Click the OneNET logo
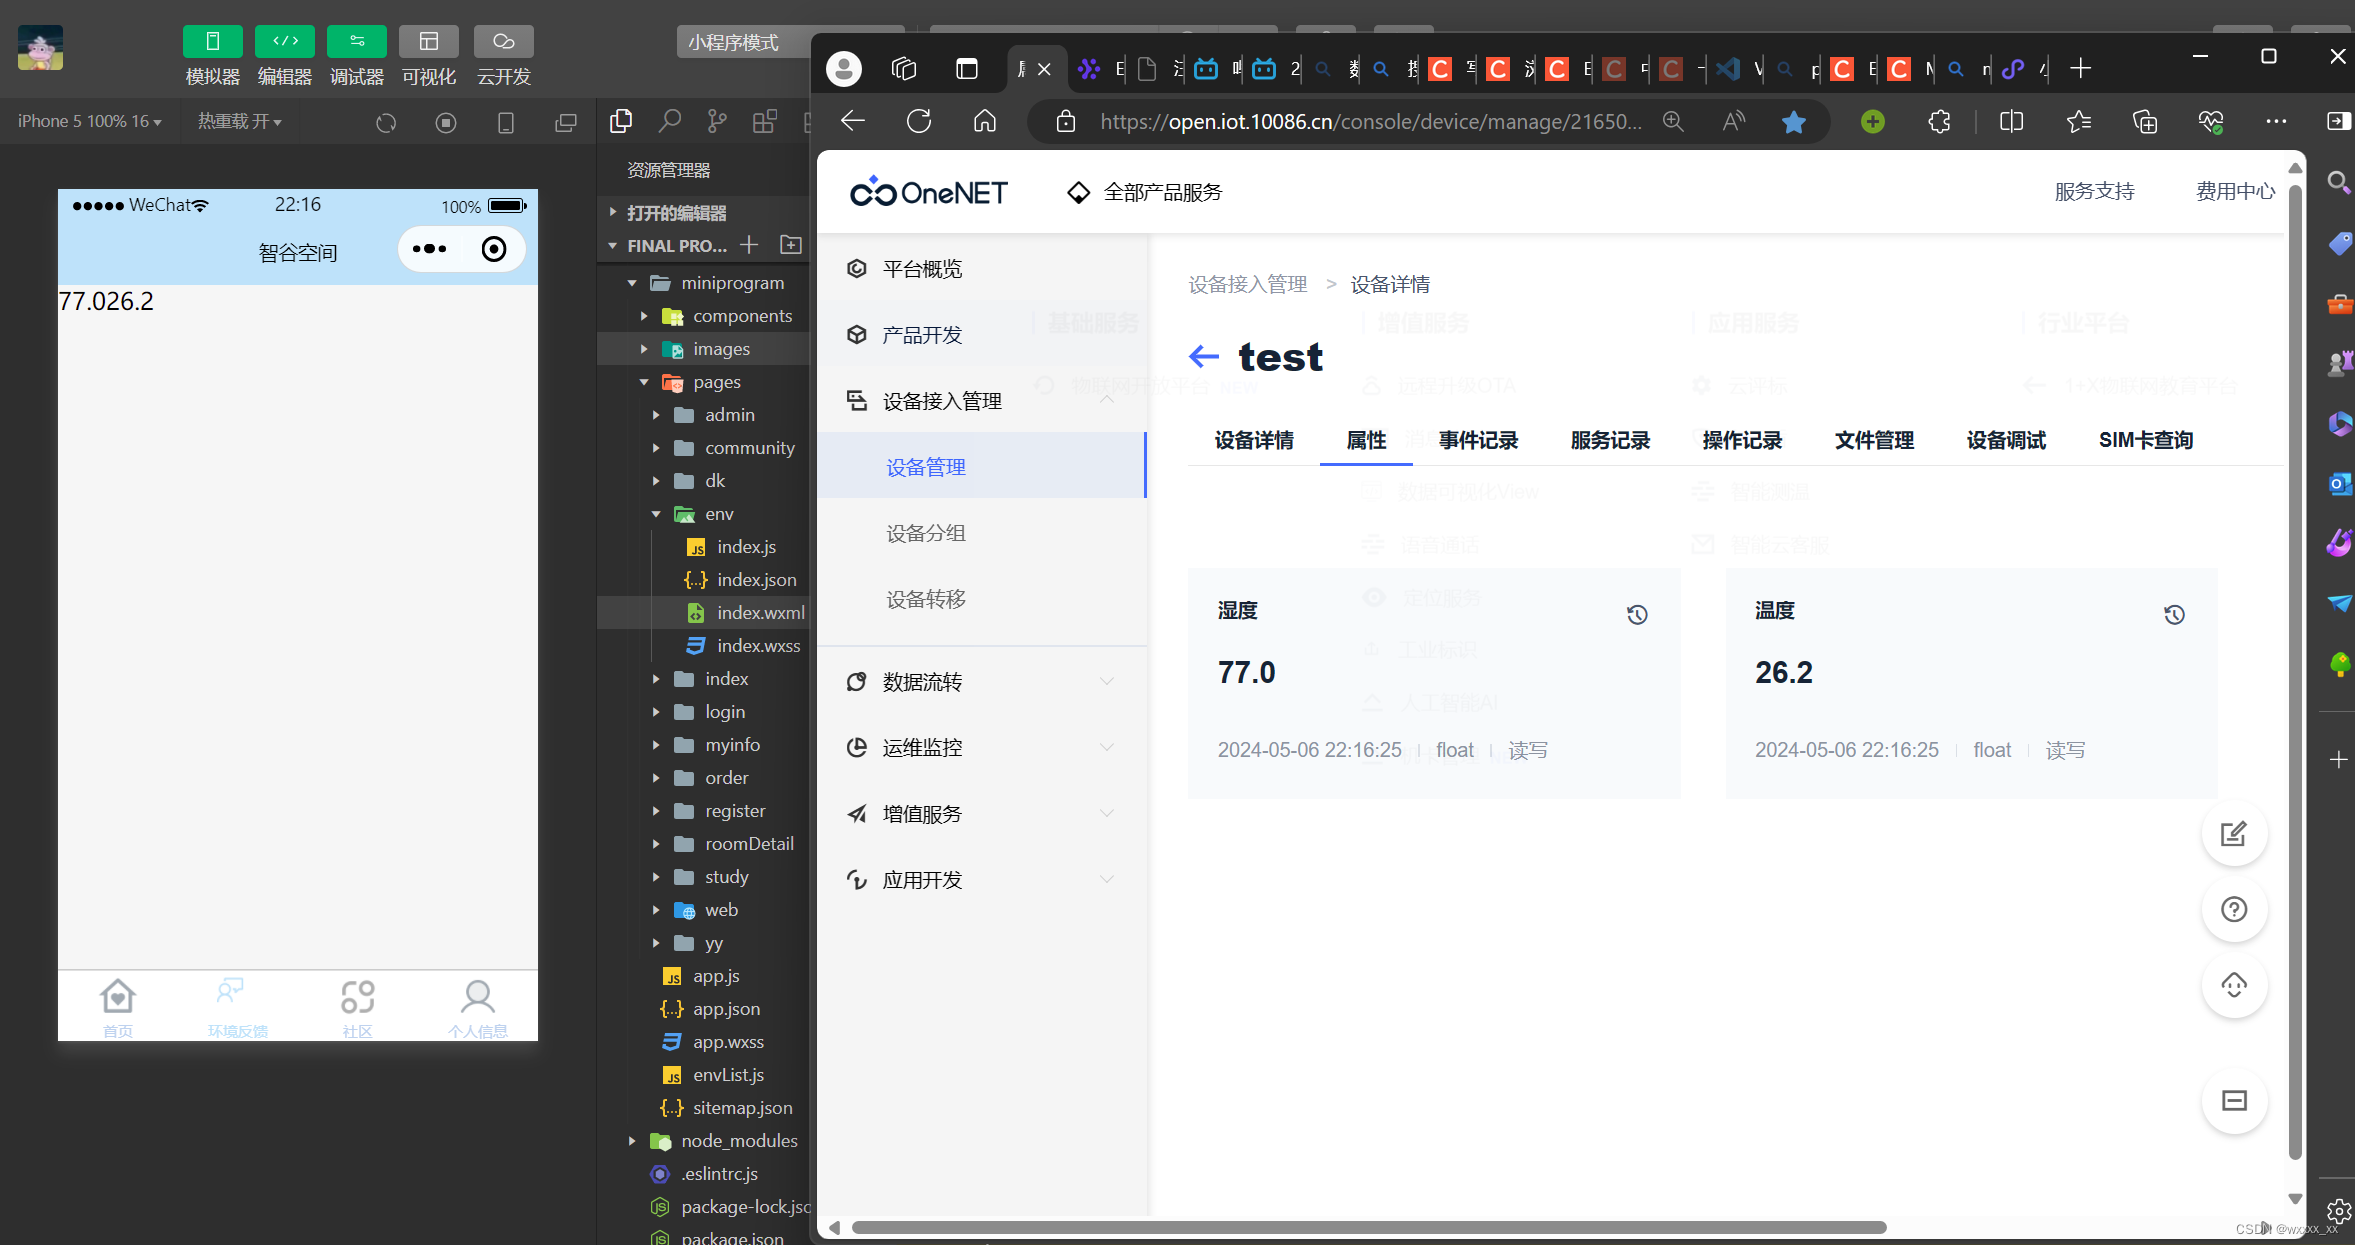This screenshot has height=1245, width=2355. coord(928,191)
